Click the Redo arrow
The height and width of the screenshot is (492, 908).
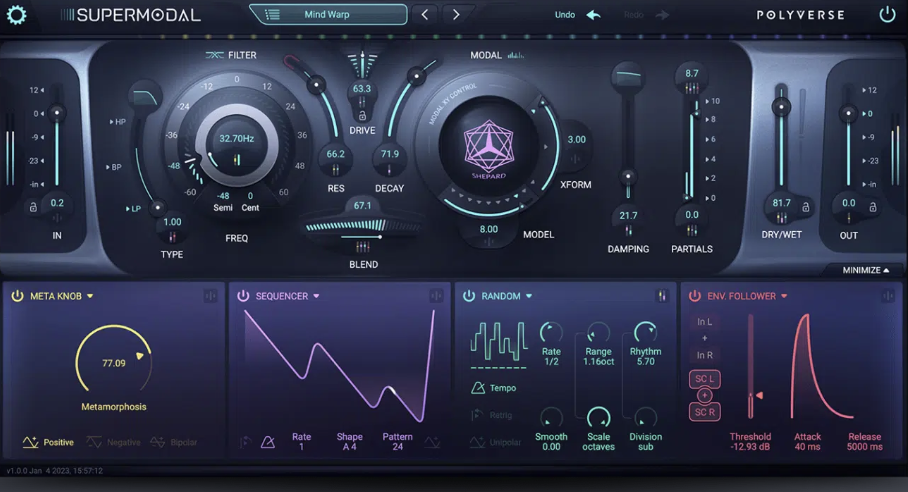click(662, 14)
